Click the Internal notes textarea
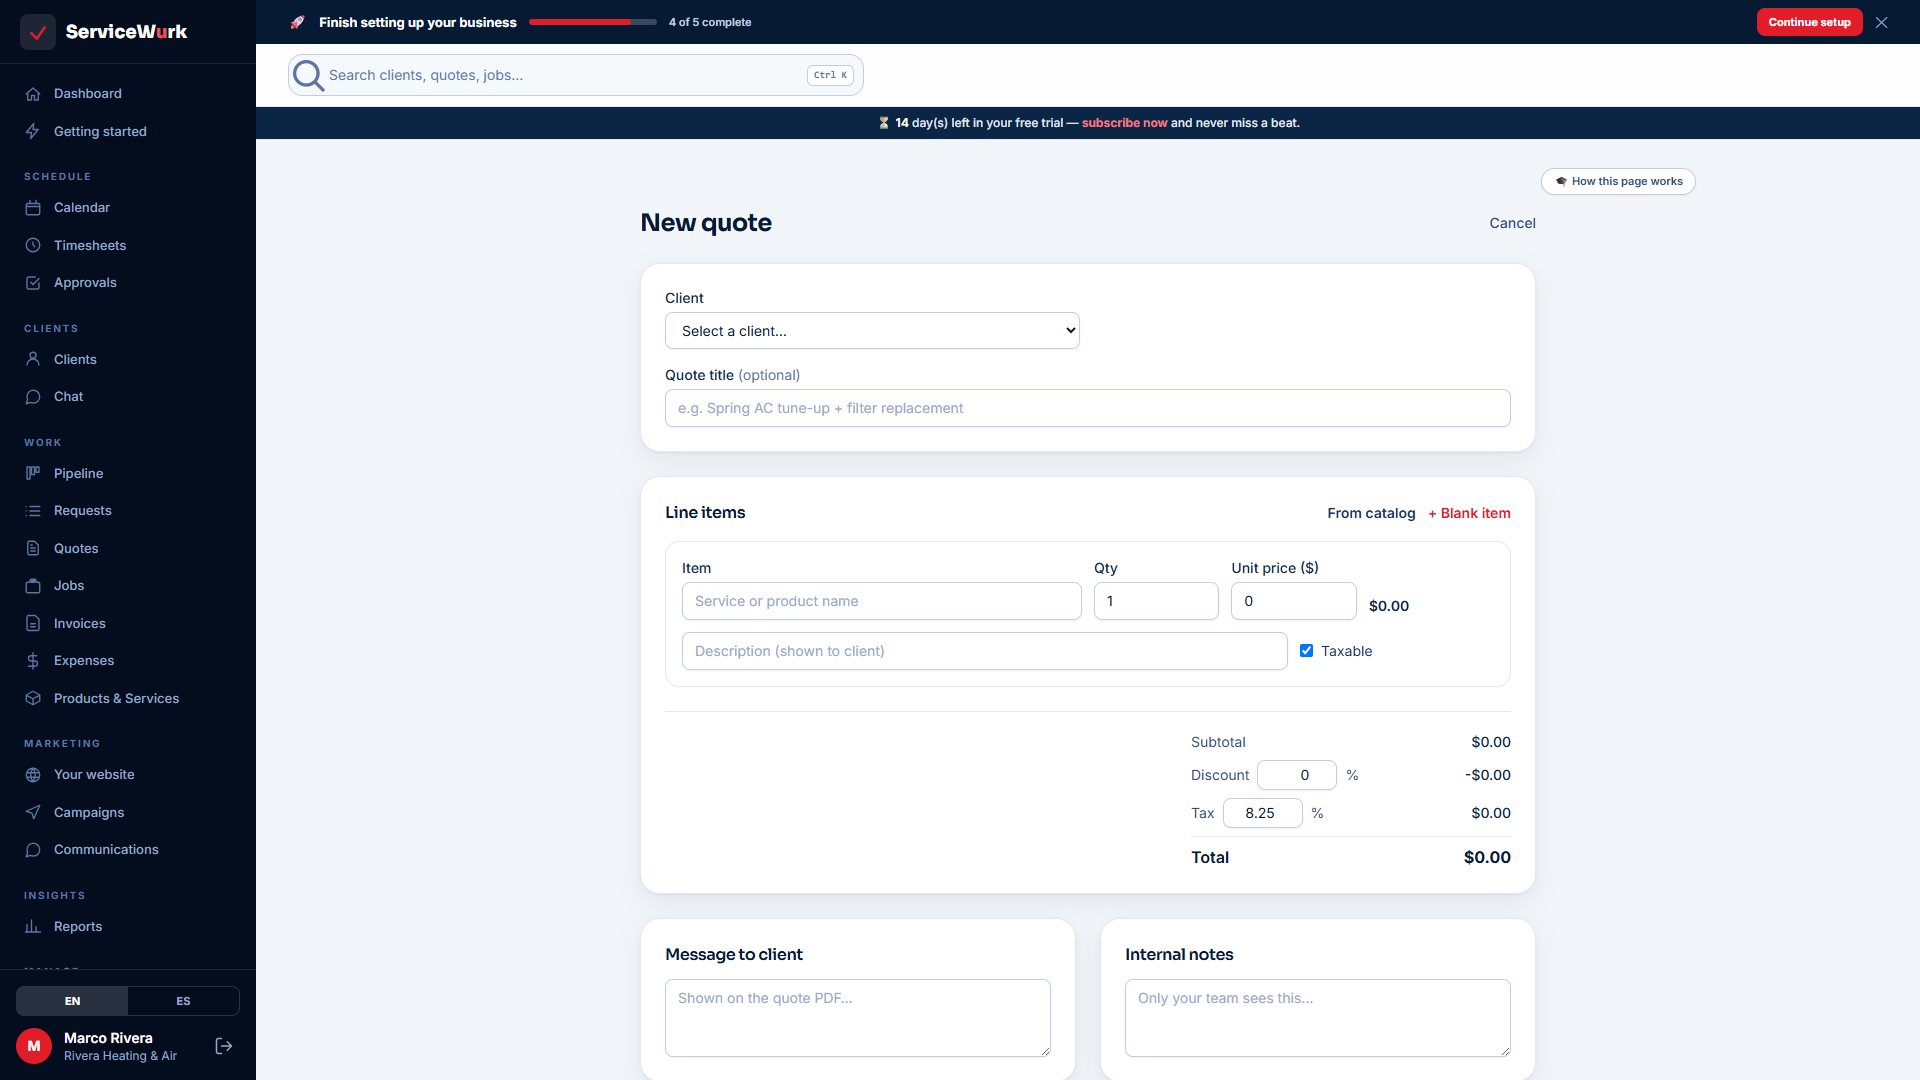1920x1080 pixels. pos(1317,1018)
